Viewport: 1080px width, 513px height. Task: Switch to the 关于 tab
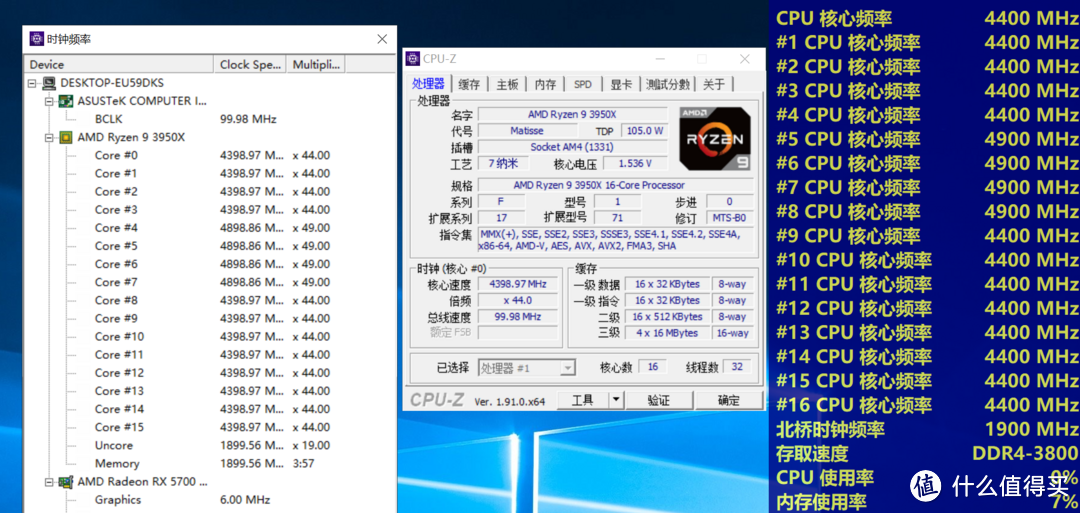pos(714,84)
